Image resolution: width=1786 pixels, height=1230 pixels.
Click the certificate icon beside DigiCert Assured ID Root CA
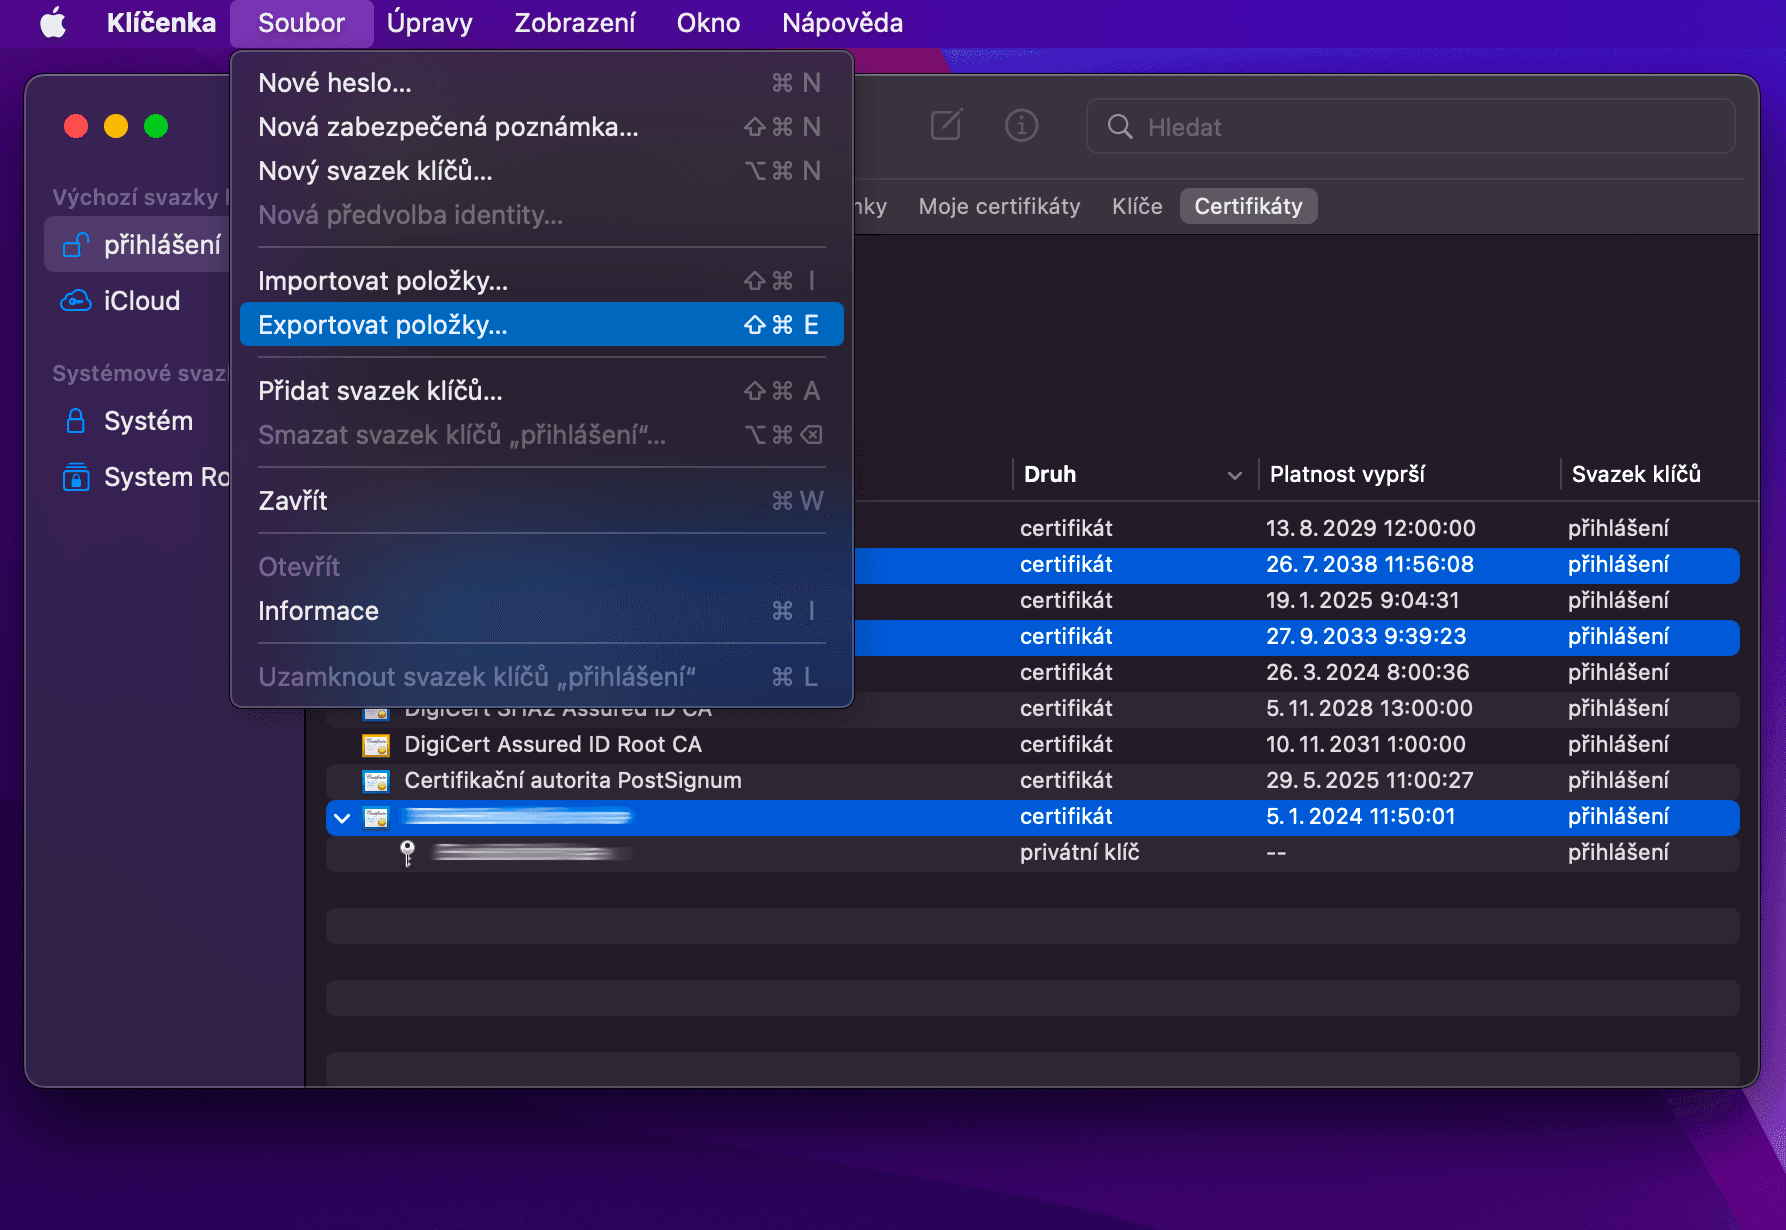pyautogui.click(x=375, y=744)
